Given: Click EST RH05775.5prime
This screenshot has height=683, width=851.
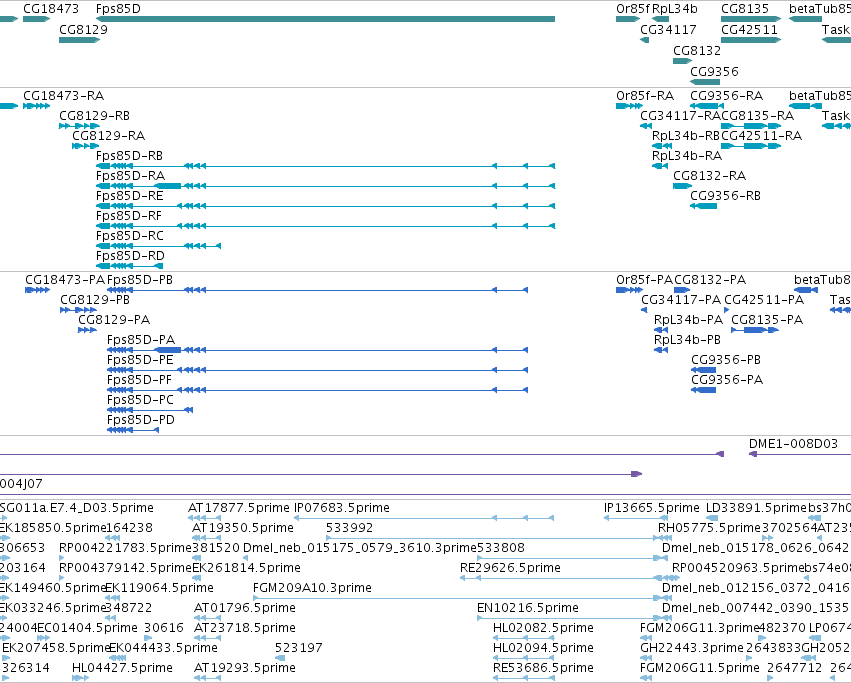Looking at the screenshot, I should point(709,528).
